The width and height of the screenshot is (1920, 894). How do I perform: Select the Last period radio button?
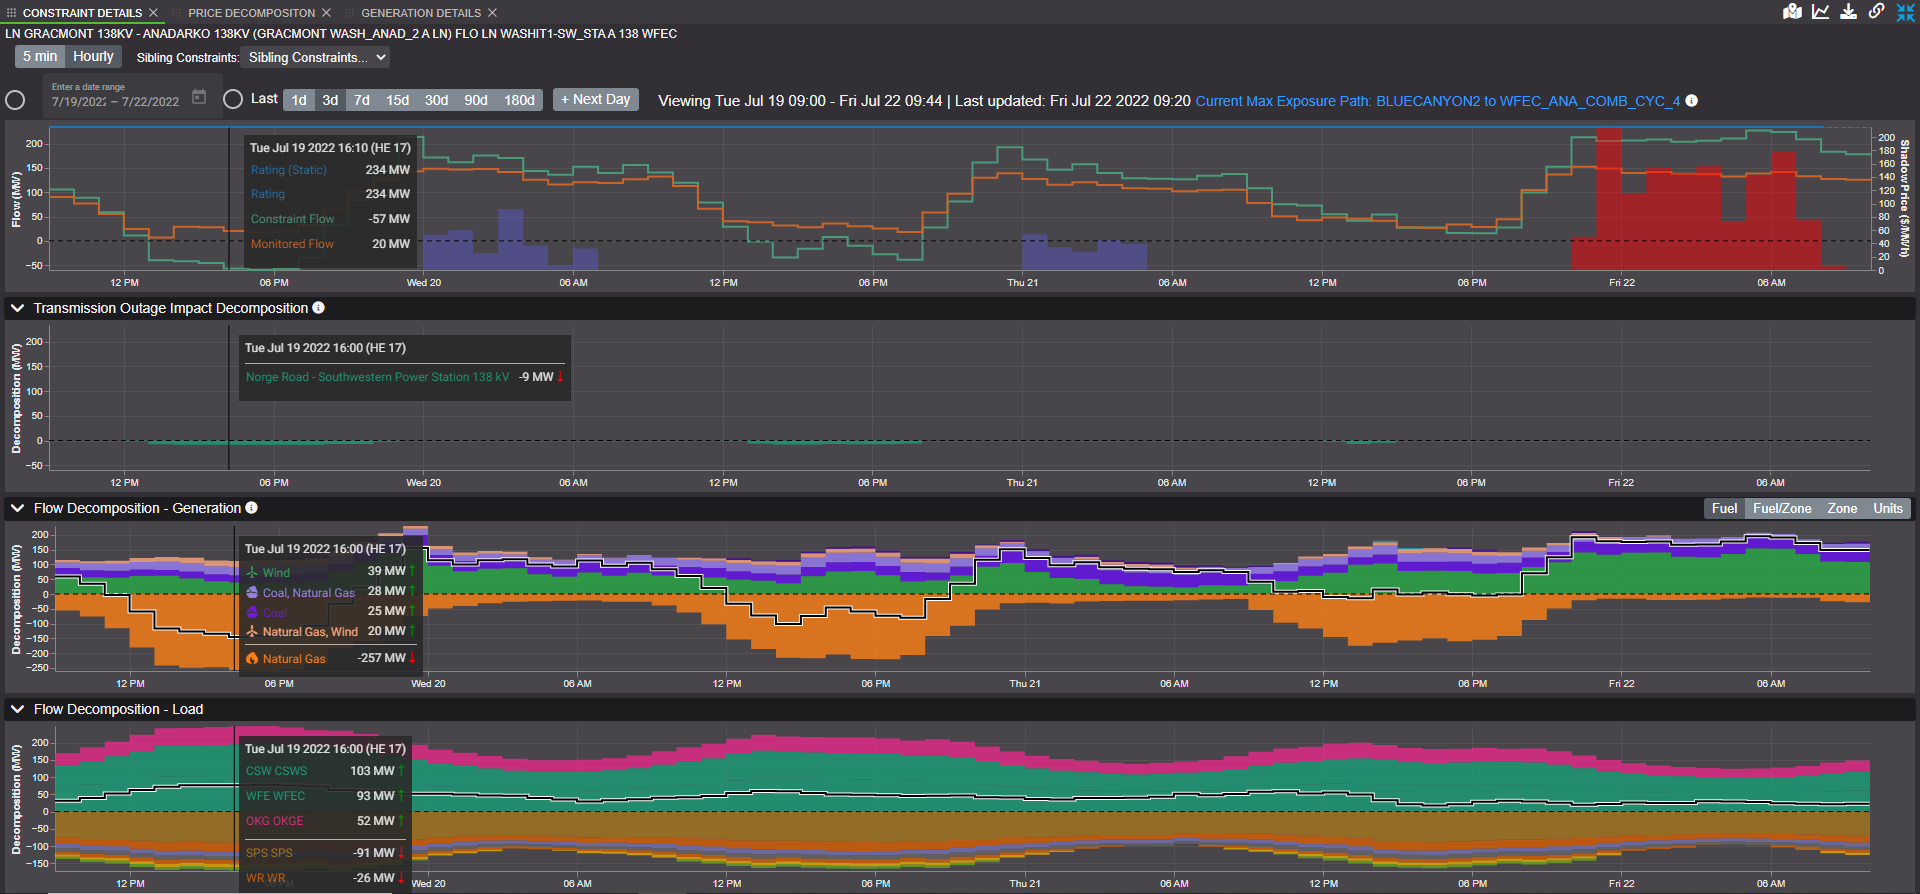[x=233, y=99]
